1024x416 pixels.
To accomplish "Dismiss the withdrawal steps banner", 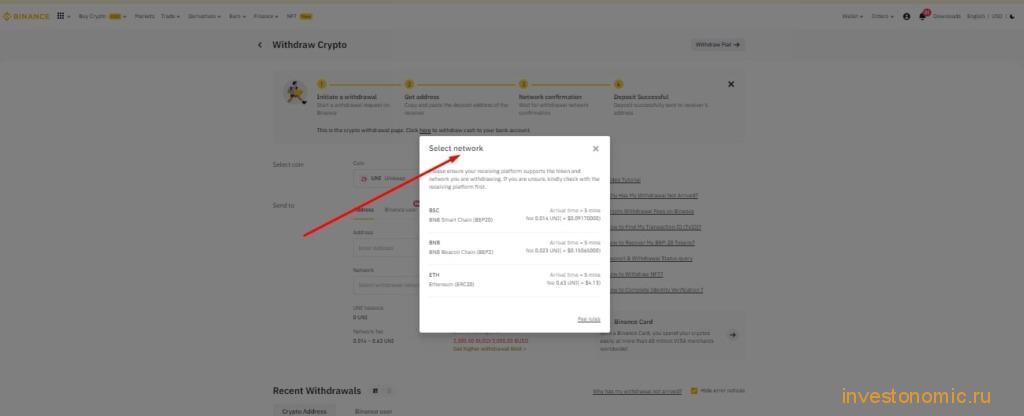I will tap(731, 84).
